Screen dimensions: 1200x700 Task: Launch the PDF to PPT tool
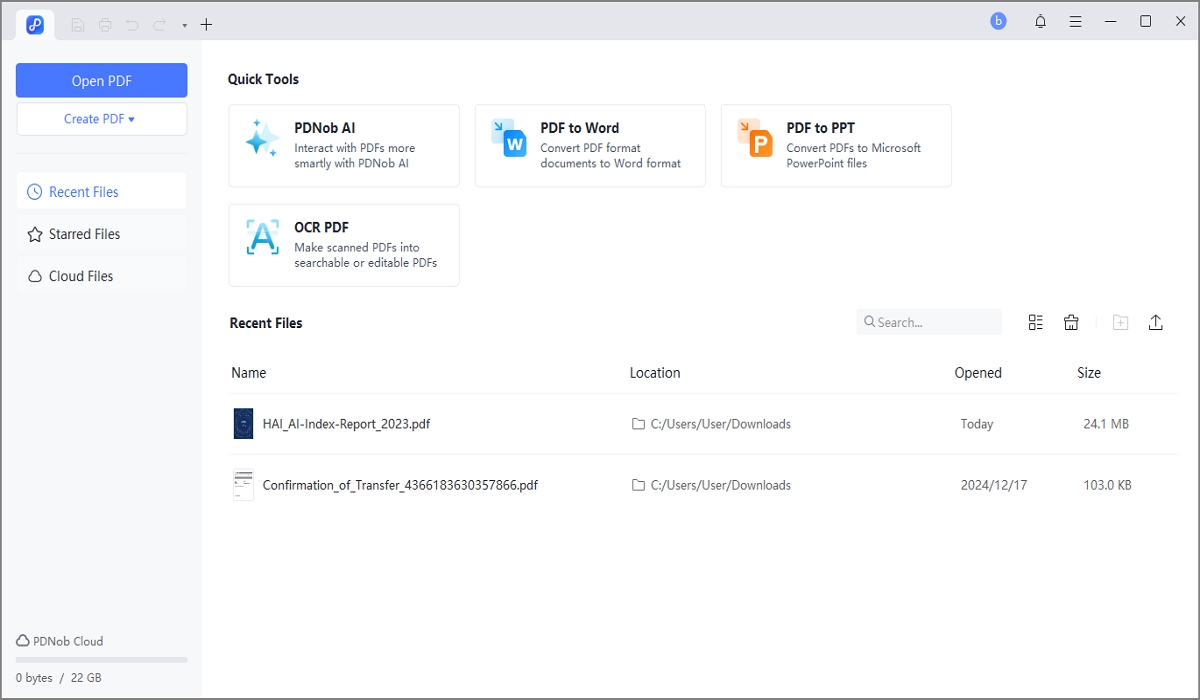tap(836, 145)
